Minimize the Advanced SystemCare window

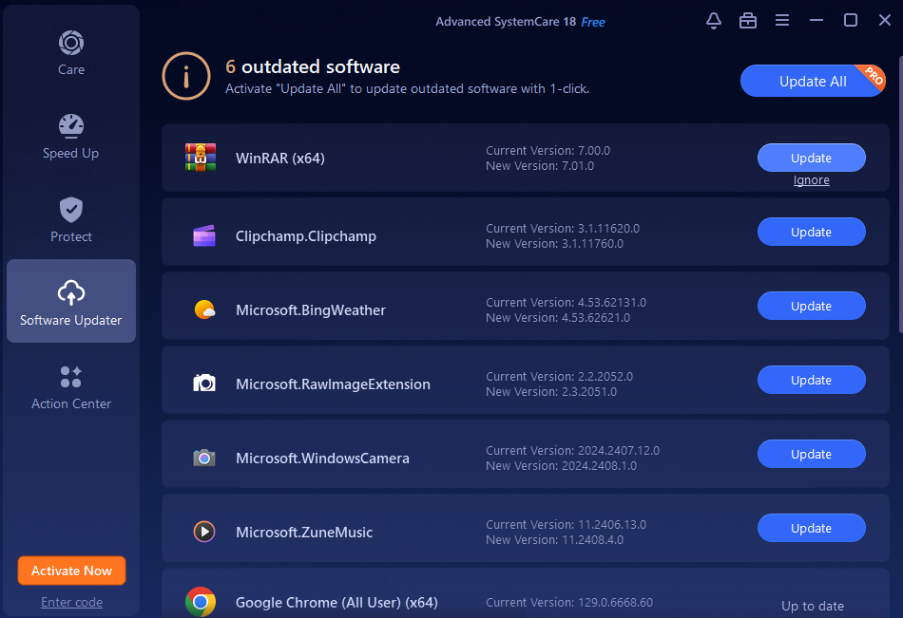tap(816, 21)
